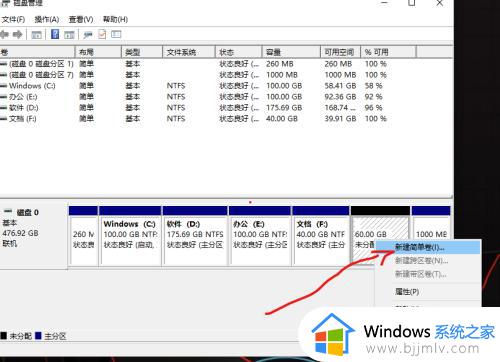The image size is (500, 362).
Task: Select the 办公 (E:) partition block in disk map
Action: click(260, 236)
